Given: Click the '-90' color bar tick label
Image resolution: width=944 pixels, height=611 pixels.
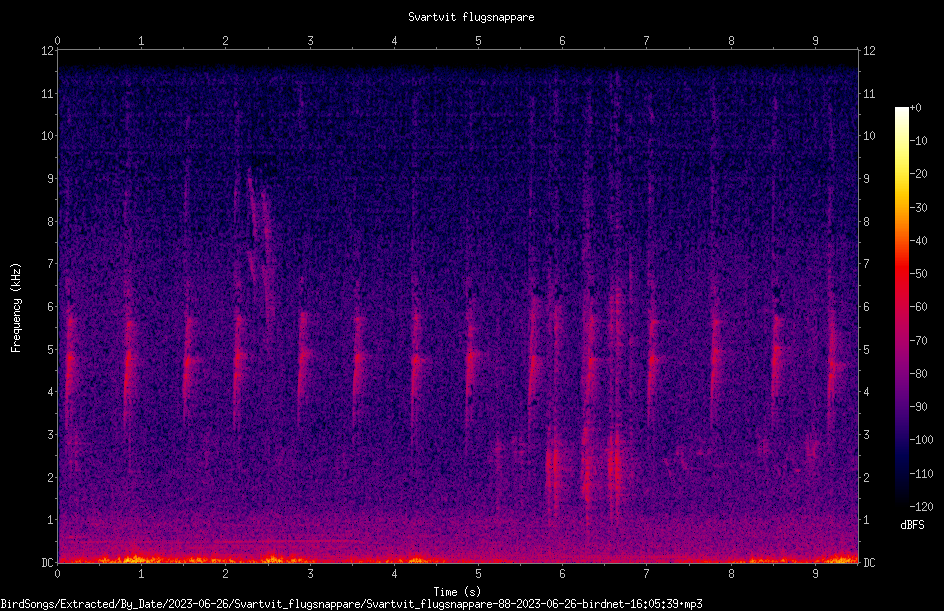Looking at the screenshot, I should point(918,407).
